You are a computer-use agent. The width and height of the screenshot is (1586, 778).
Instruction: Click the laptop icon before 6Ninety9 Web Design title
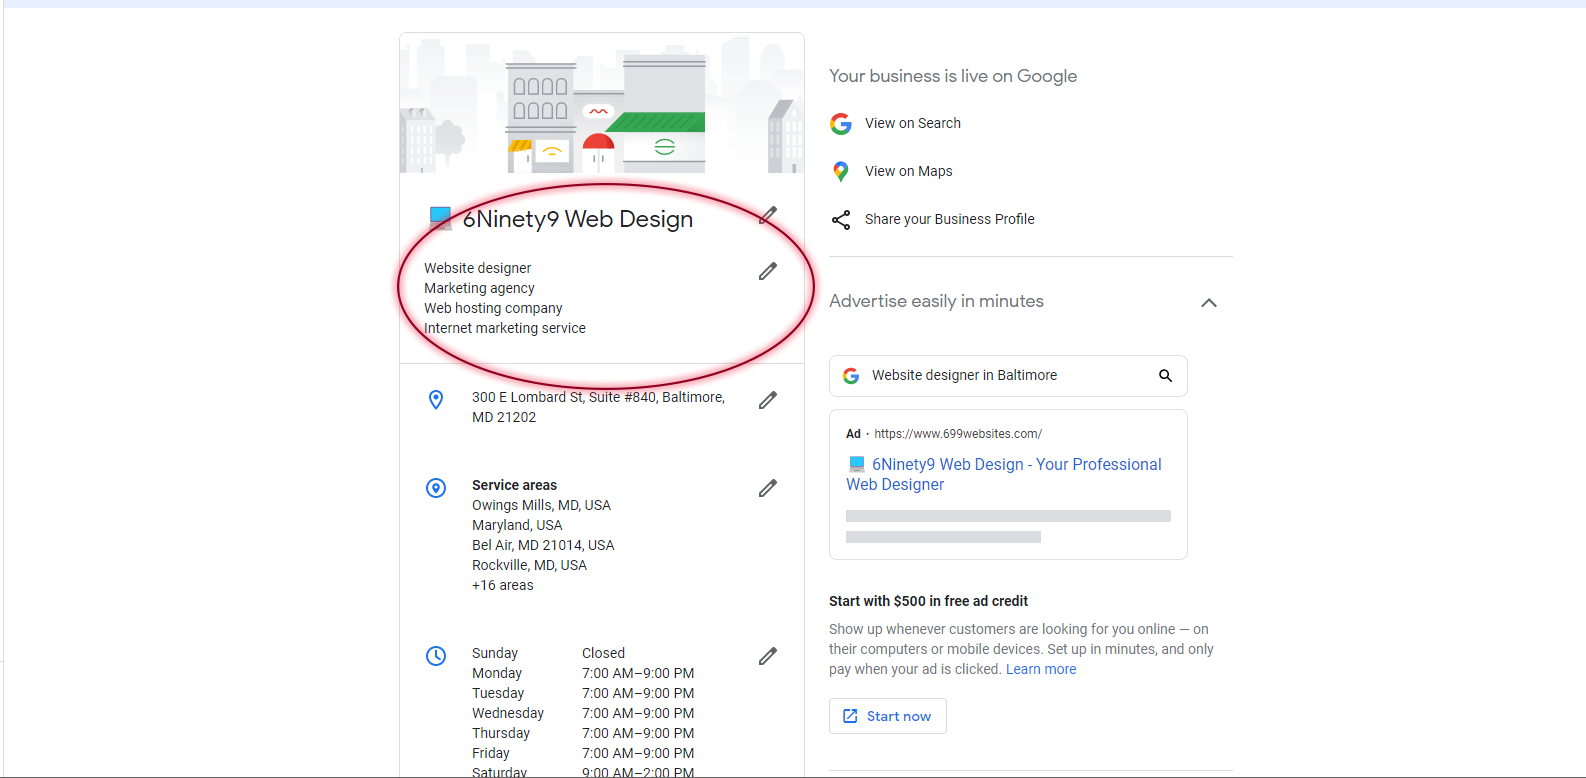click(440, 218)
